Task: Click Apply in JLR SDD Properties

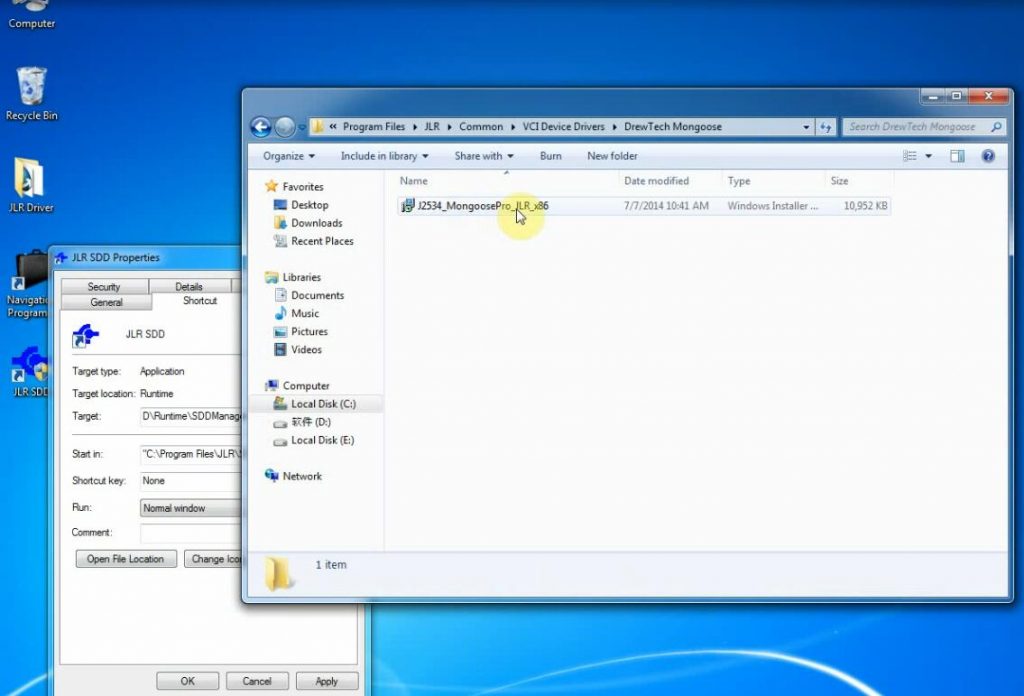Action: click(x=327, y=681)
